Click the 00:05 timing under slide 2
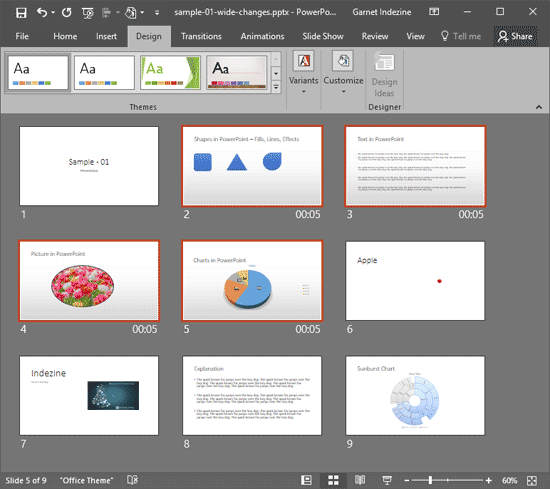The height and width of the screenshot is (489, 550). click(x=308, y=214)
